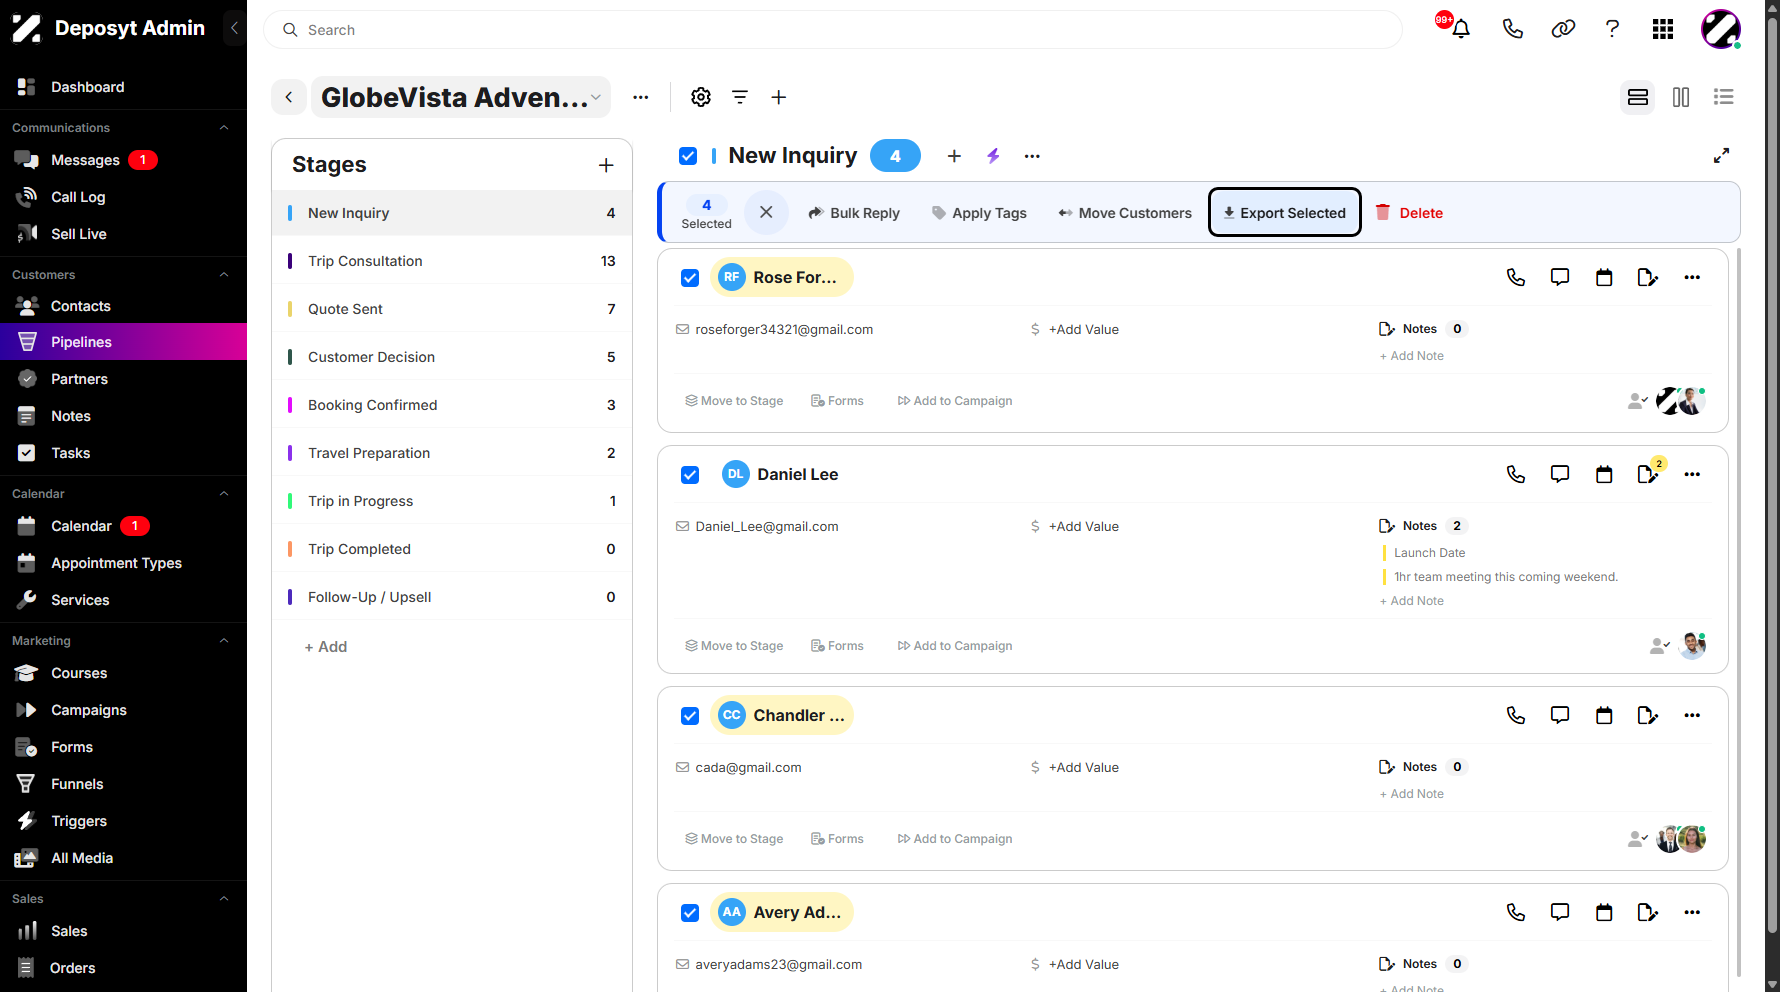The width and height of the screenshot is (1780, 992).
Task: Select the Booking Confirmed stage
Action: pos(452,405)
